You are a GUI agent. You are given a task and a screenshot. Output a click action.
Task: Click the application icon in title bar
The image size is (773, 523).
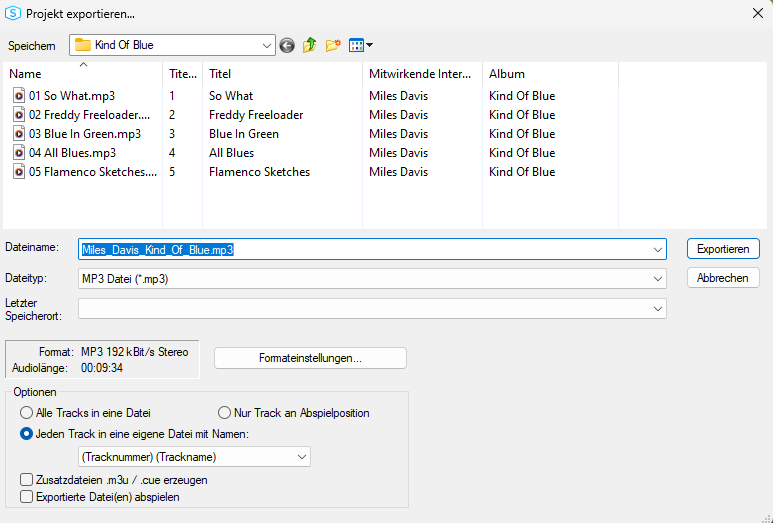(x=12, y=13)
